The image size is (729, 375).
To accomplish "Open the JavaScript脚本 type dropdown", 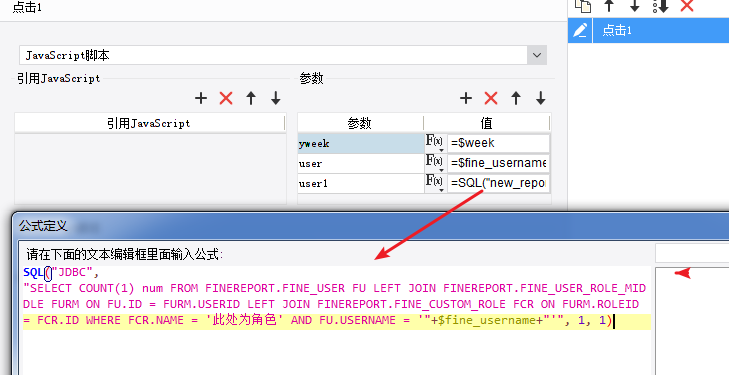I will [537, 55].
